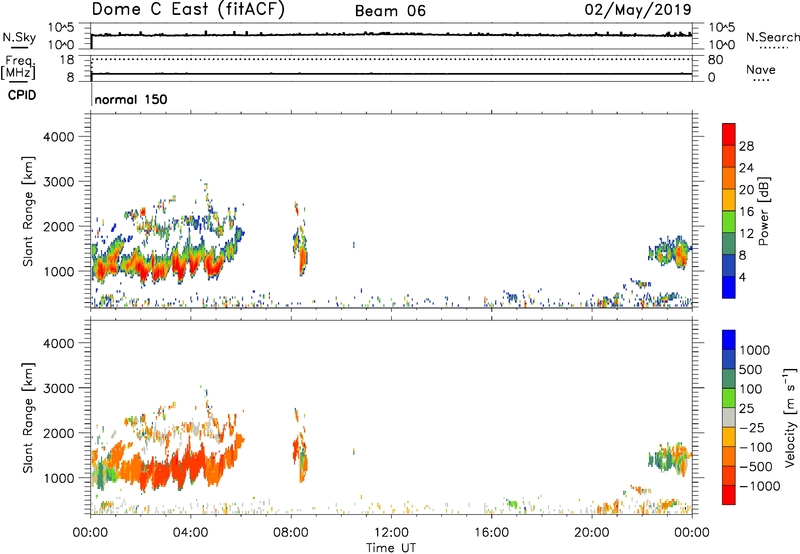Click 'Slant Range [km]' label of velocity panel
The height and width of the screenshot is (554, 800).
(28, 418)
